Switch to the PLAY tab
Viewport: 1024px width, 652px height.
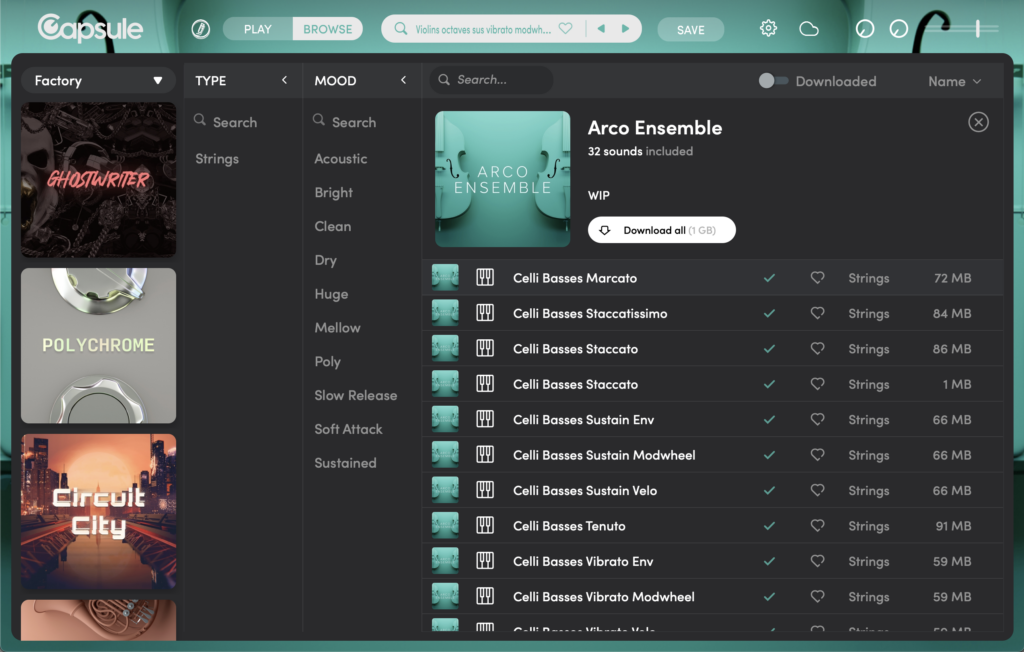(258, 29)
